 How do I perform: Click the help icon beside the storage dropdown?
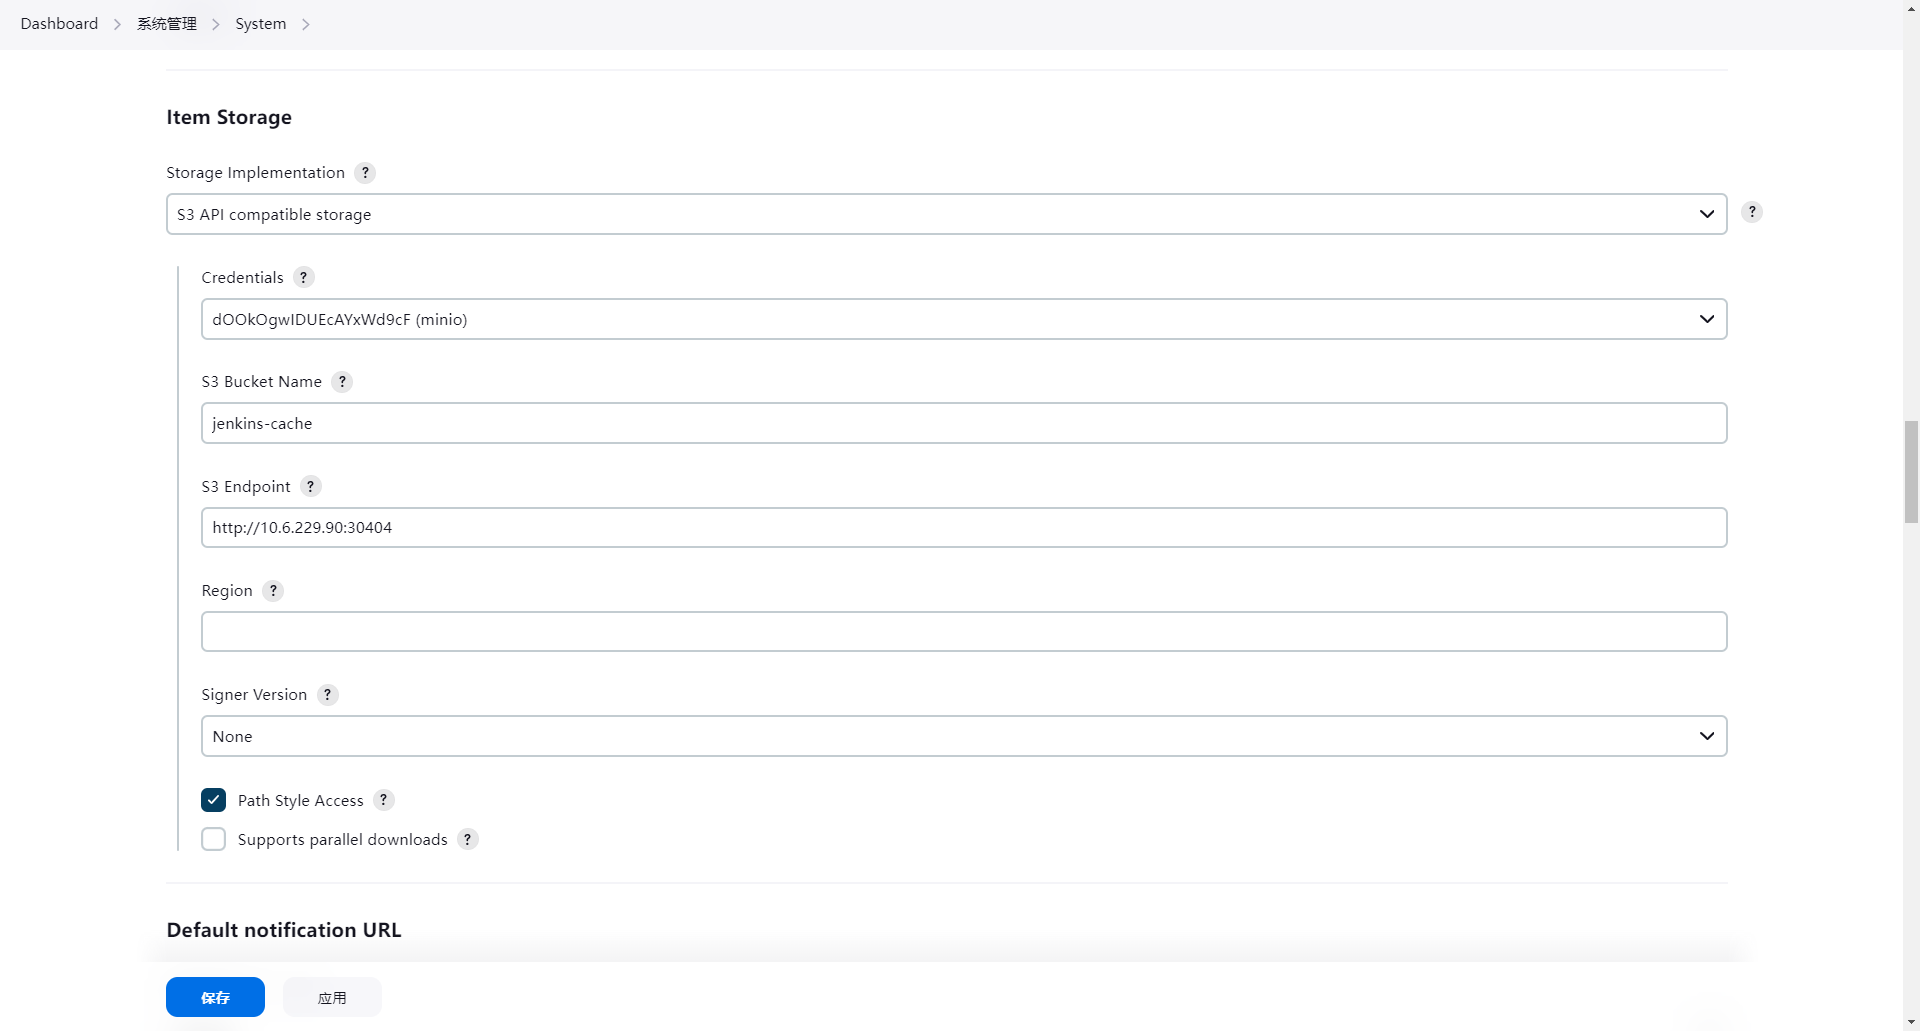pyautogui.click(x=1752, y=212)
